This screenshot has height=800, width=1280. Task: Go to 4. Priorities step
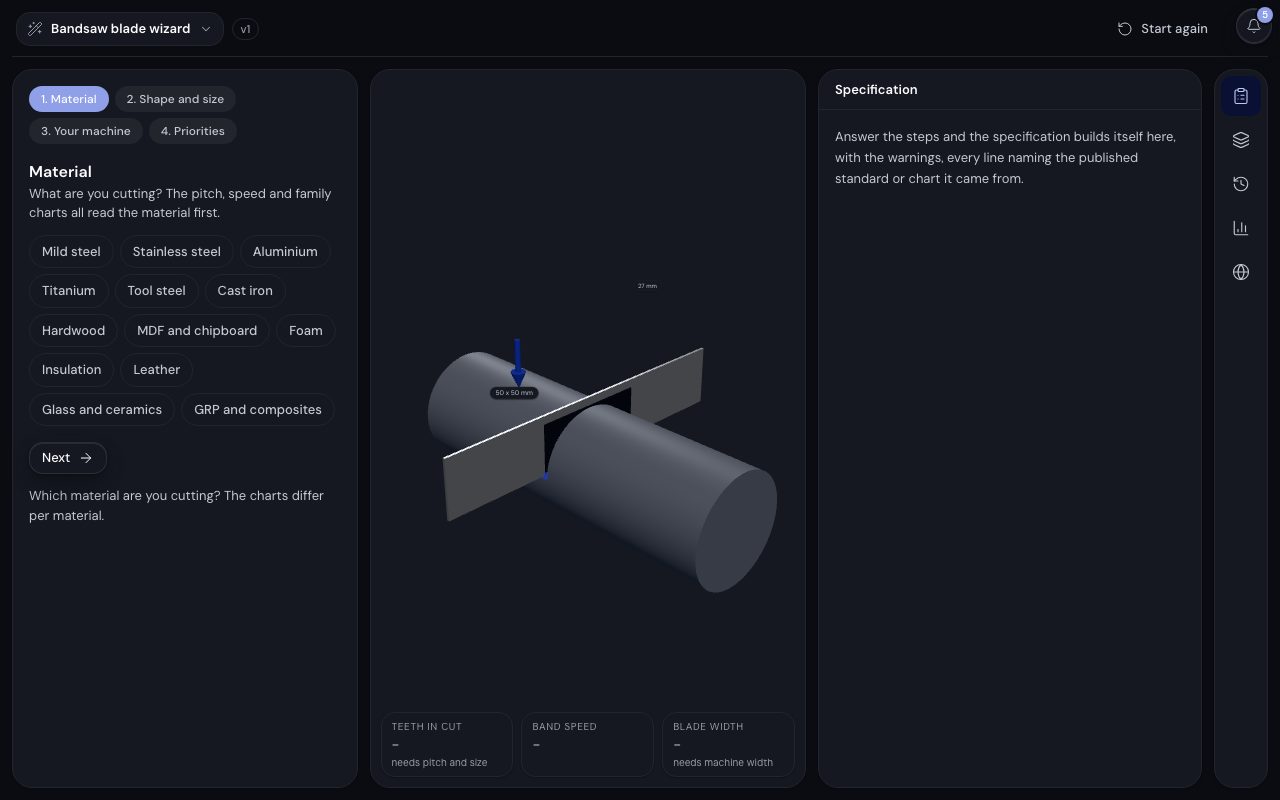tap(193, 131)
